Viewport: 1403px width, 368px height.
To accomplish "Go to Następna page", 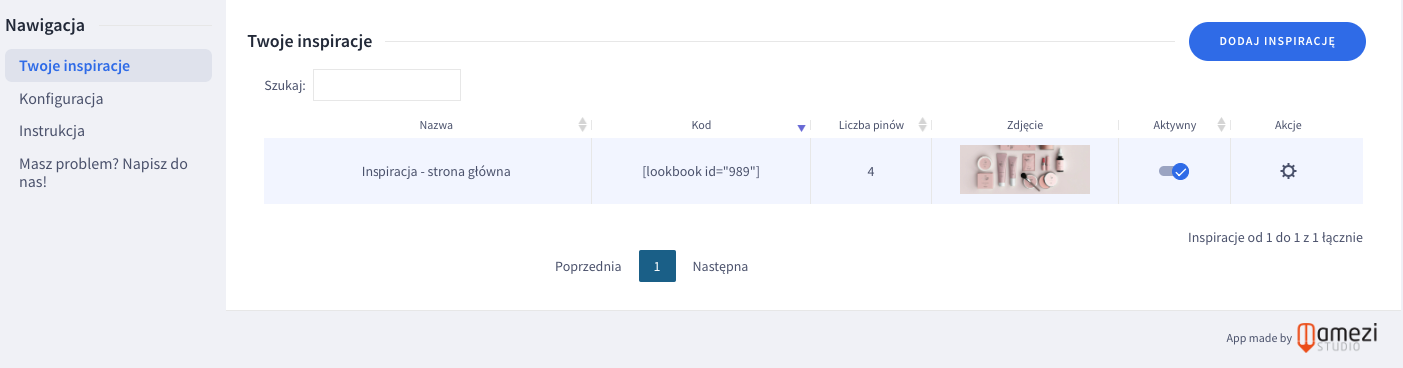I will tap(720, 267).
